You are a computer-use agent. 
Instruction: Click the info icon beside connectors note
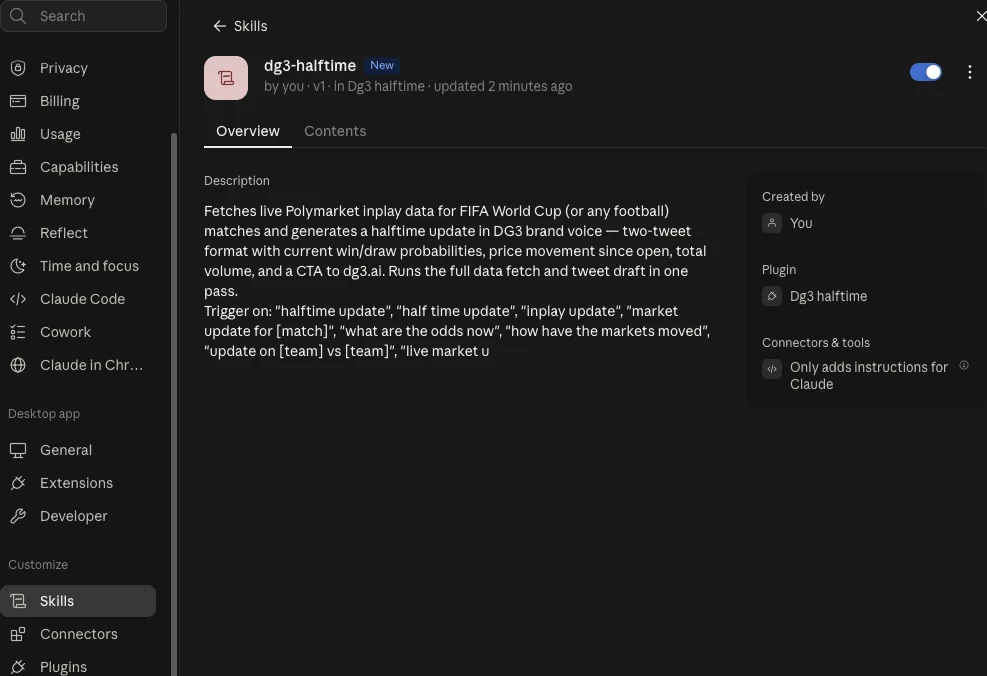pyautogui.click(x=964, y=366)
